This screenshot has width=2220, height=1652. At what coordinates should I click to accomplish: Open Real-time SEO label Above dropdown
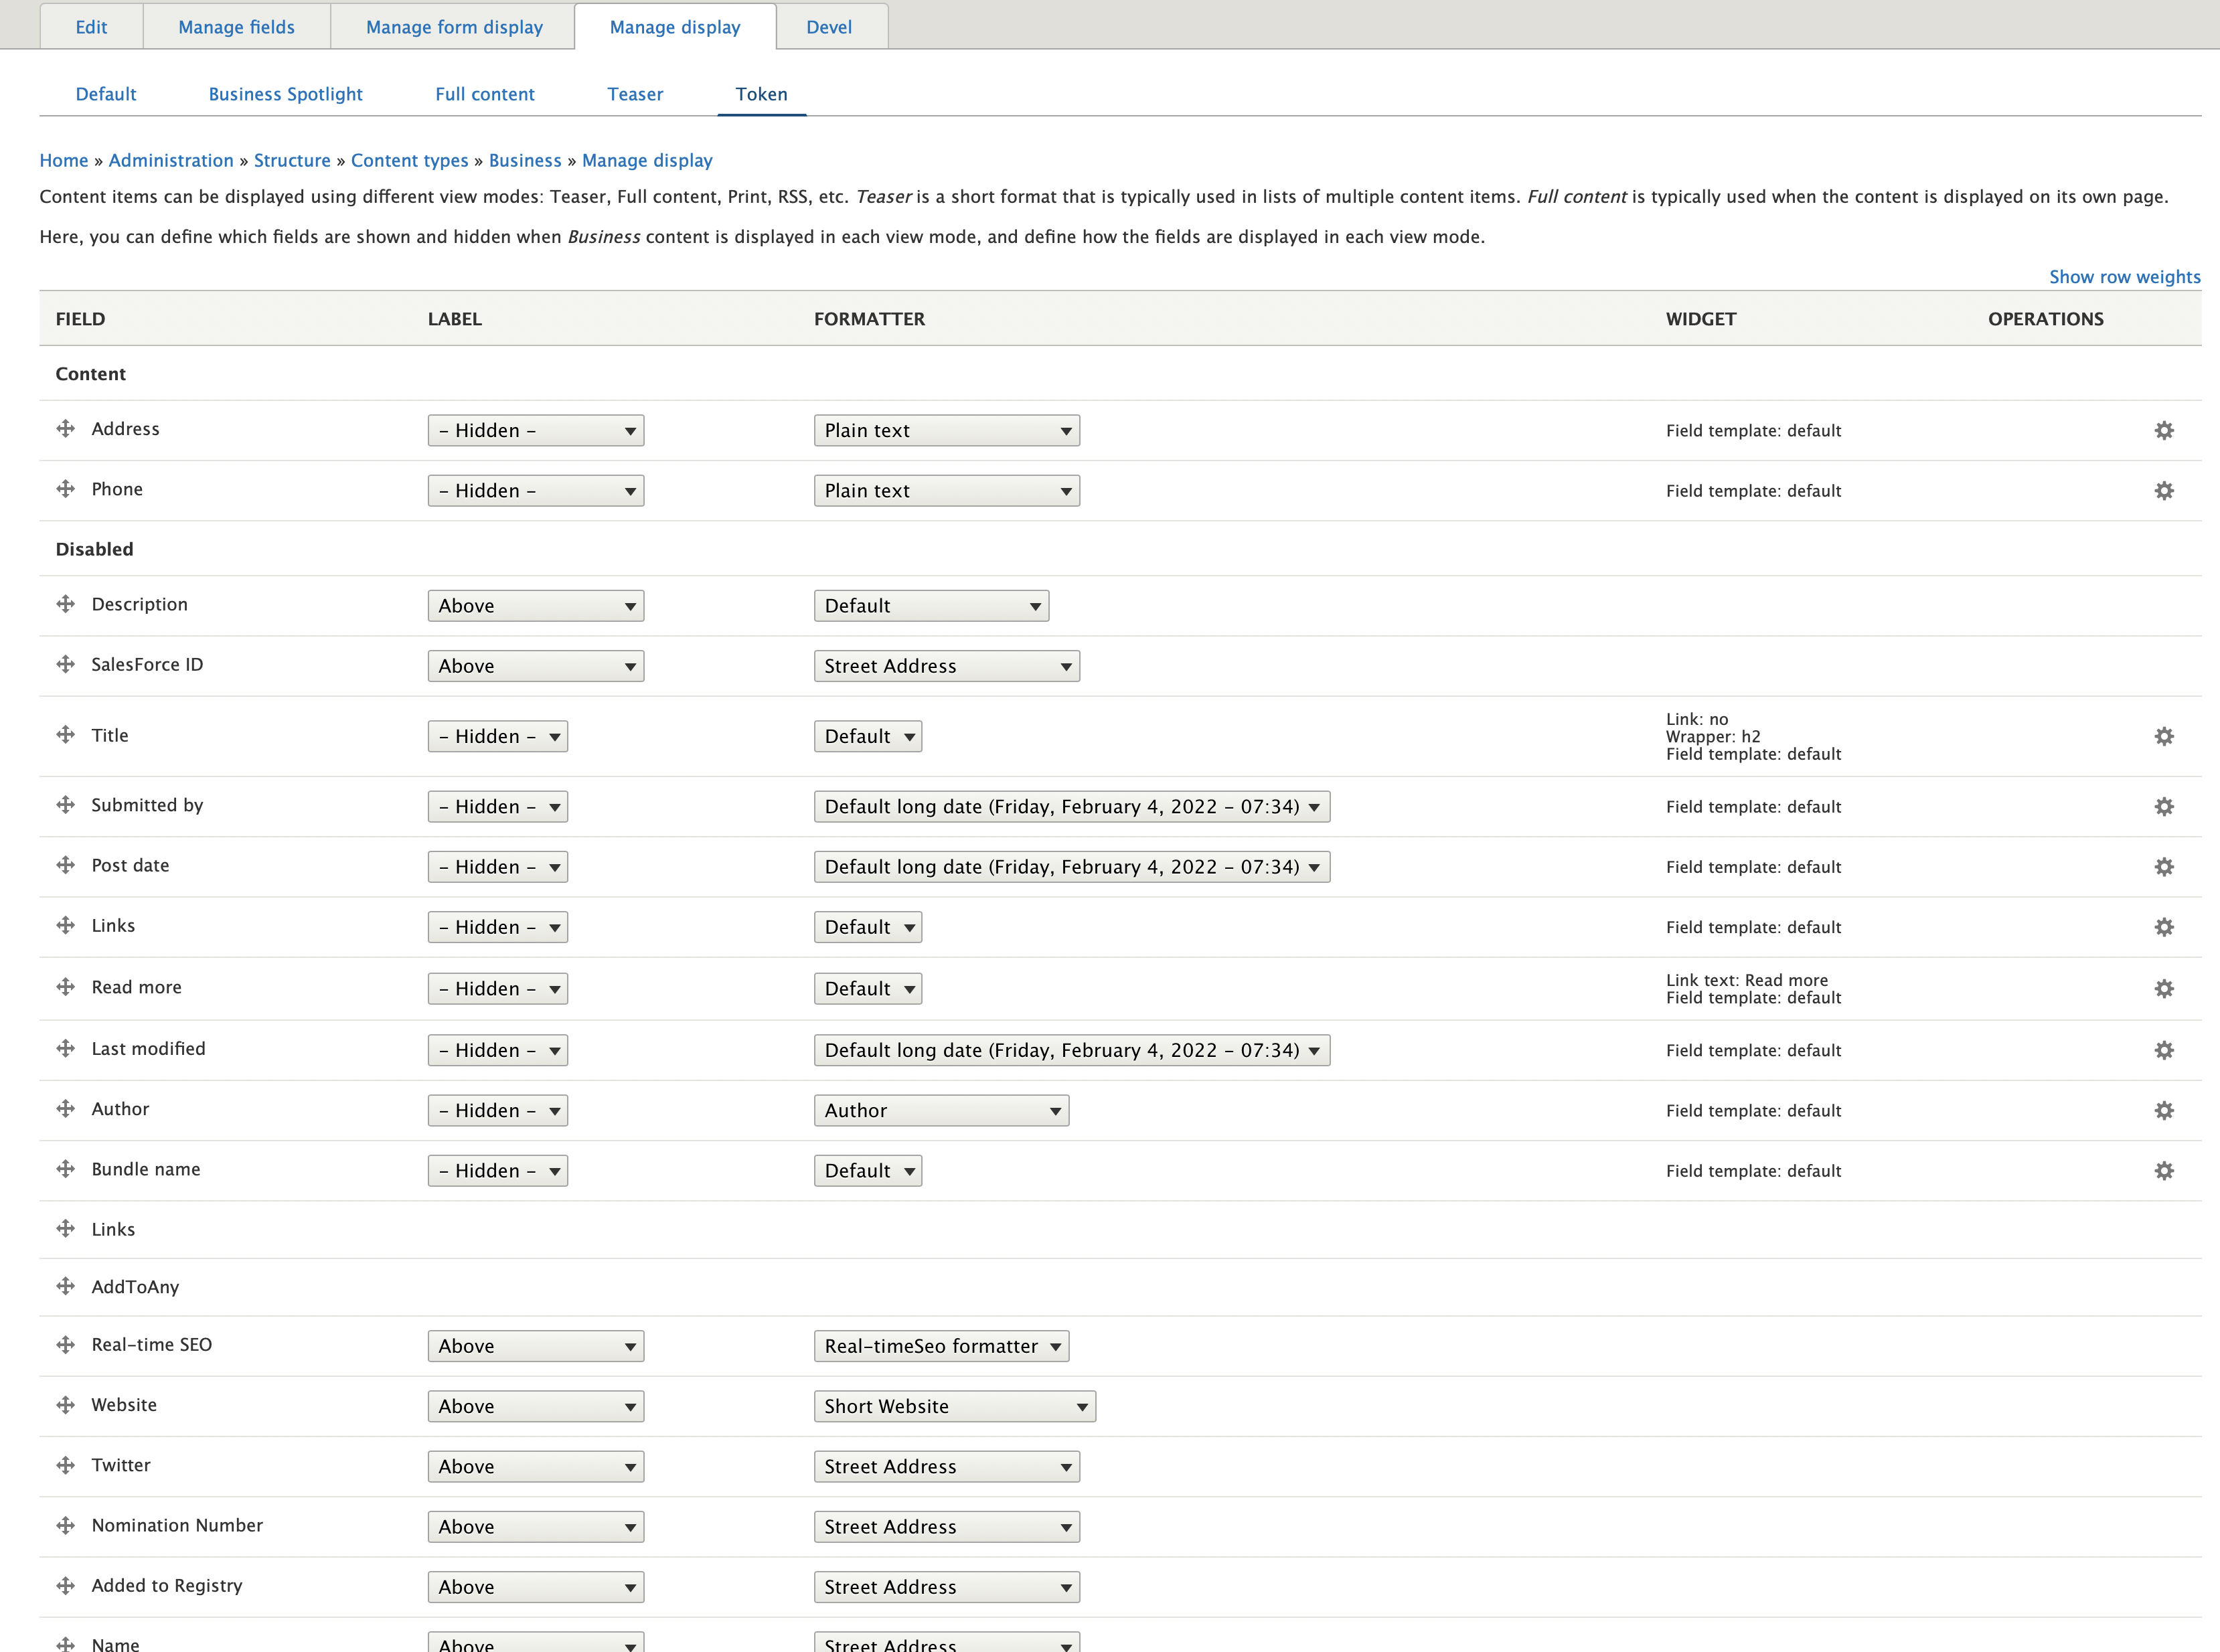[535, 1346]
